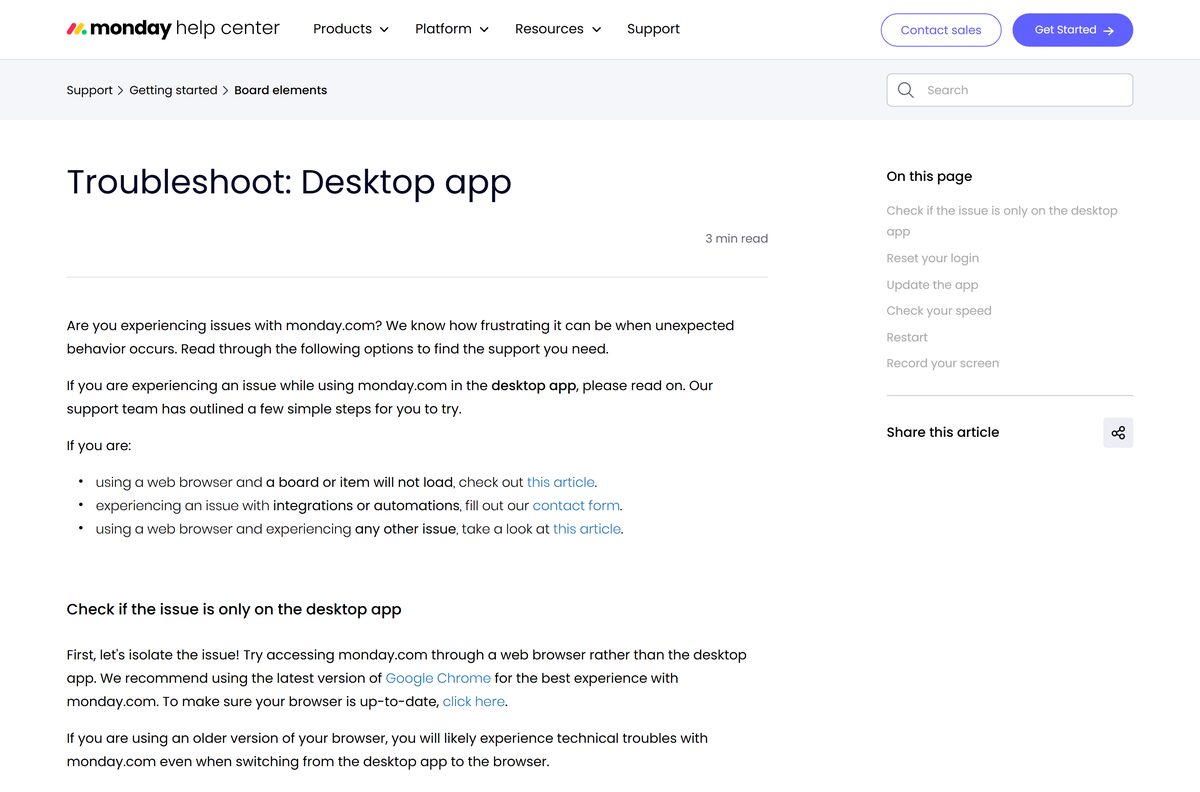The image size is (1200, 792).
Task: Click the monday help center logo
Action: 173,29
